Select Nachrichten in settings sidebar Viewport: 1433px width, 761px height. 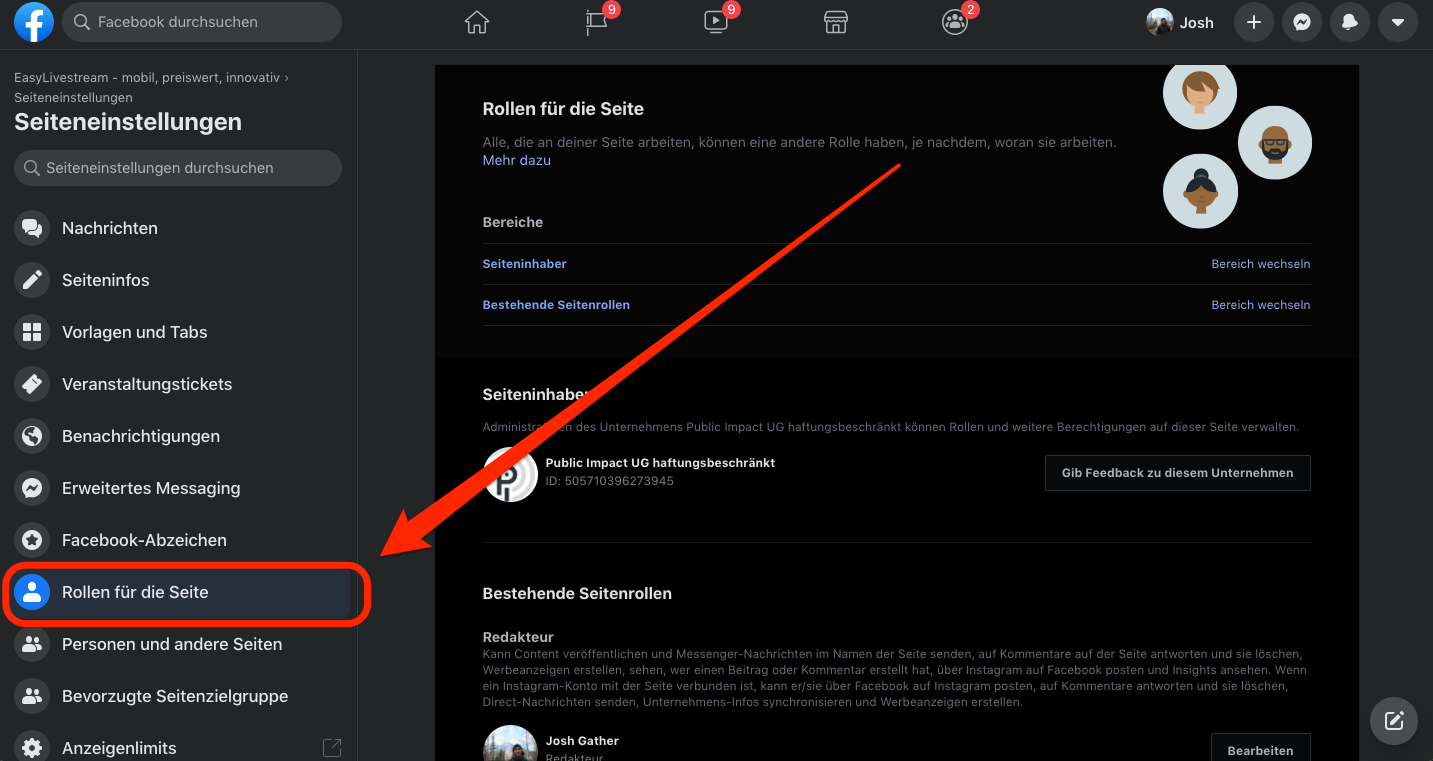[110, 228]
